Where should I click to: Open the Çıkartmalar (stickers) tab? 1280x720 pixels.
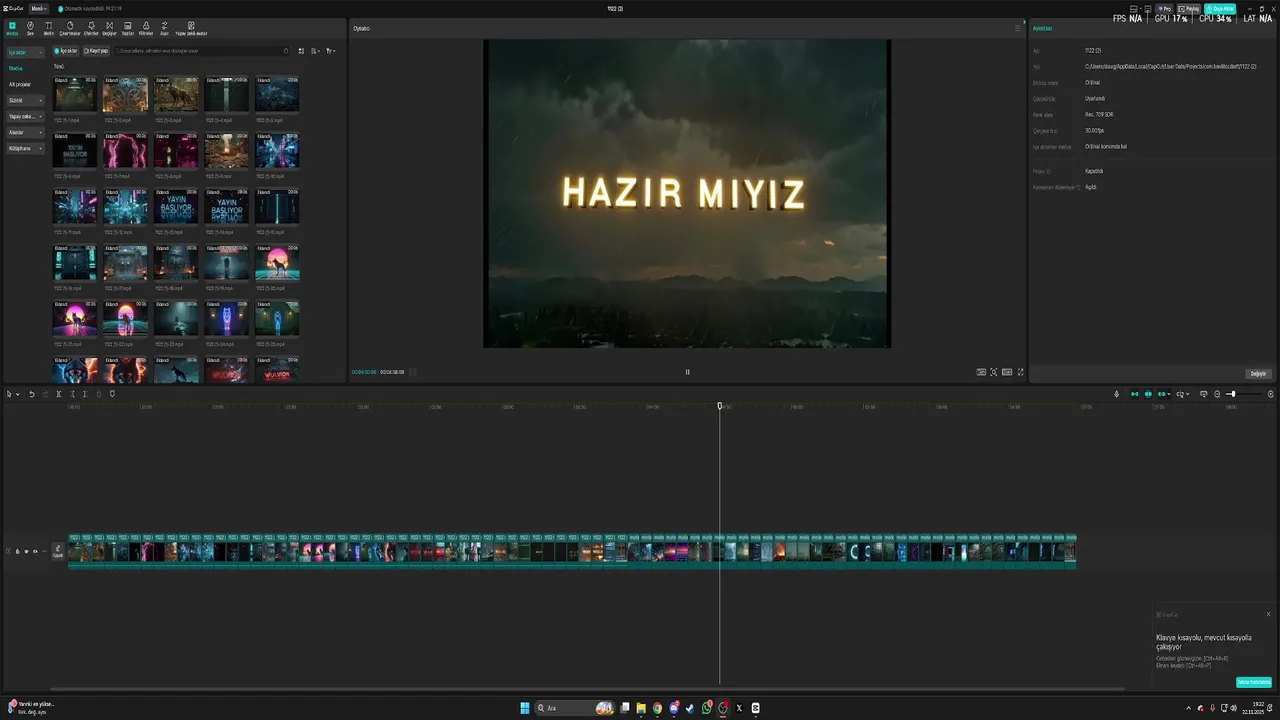70,28
